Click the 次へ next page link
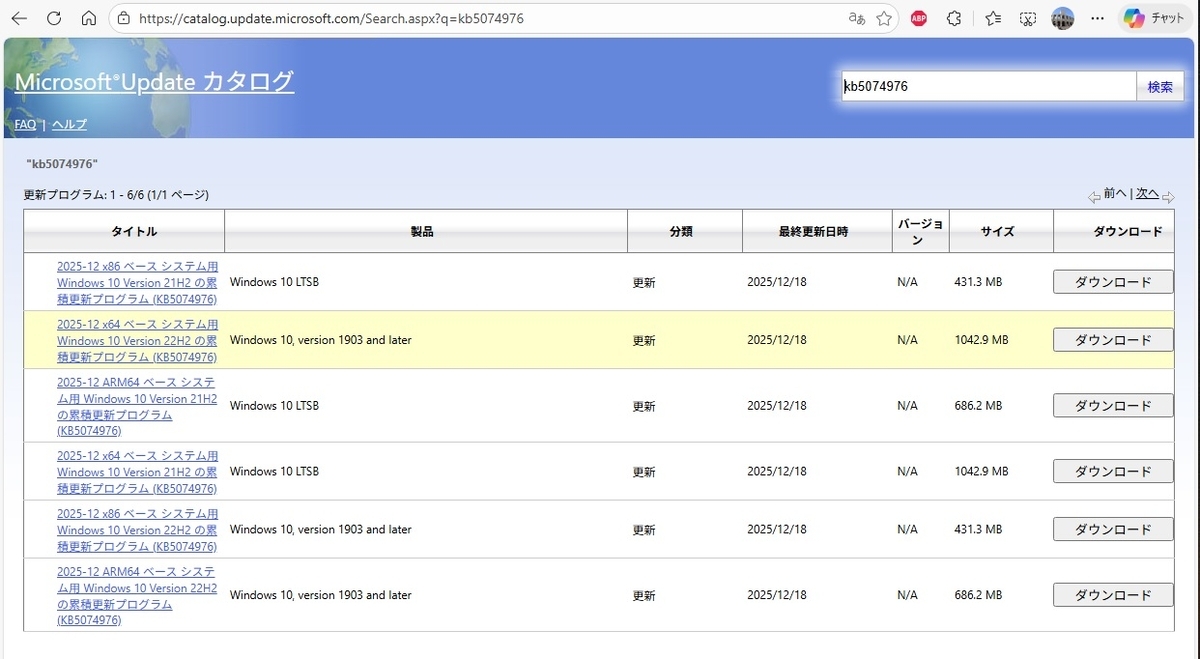 click(1147, 194)
